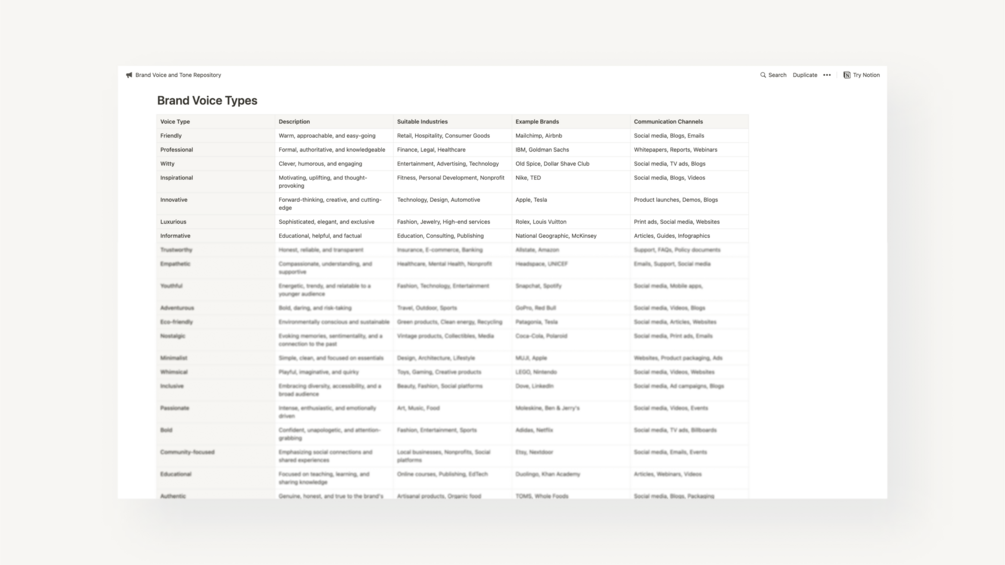The width and height of the screenshot is (1005, 565).
Task: Click the Brand Voice Types heading
Action: (x=207, y=101)
